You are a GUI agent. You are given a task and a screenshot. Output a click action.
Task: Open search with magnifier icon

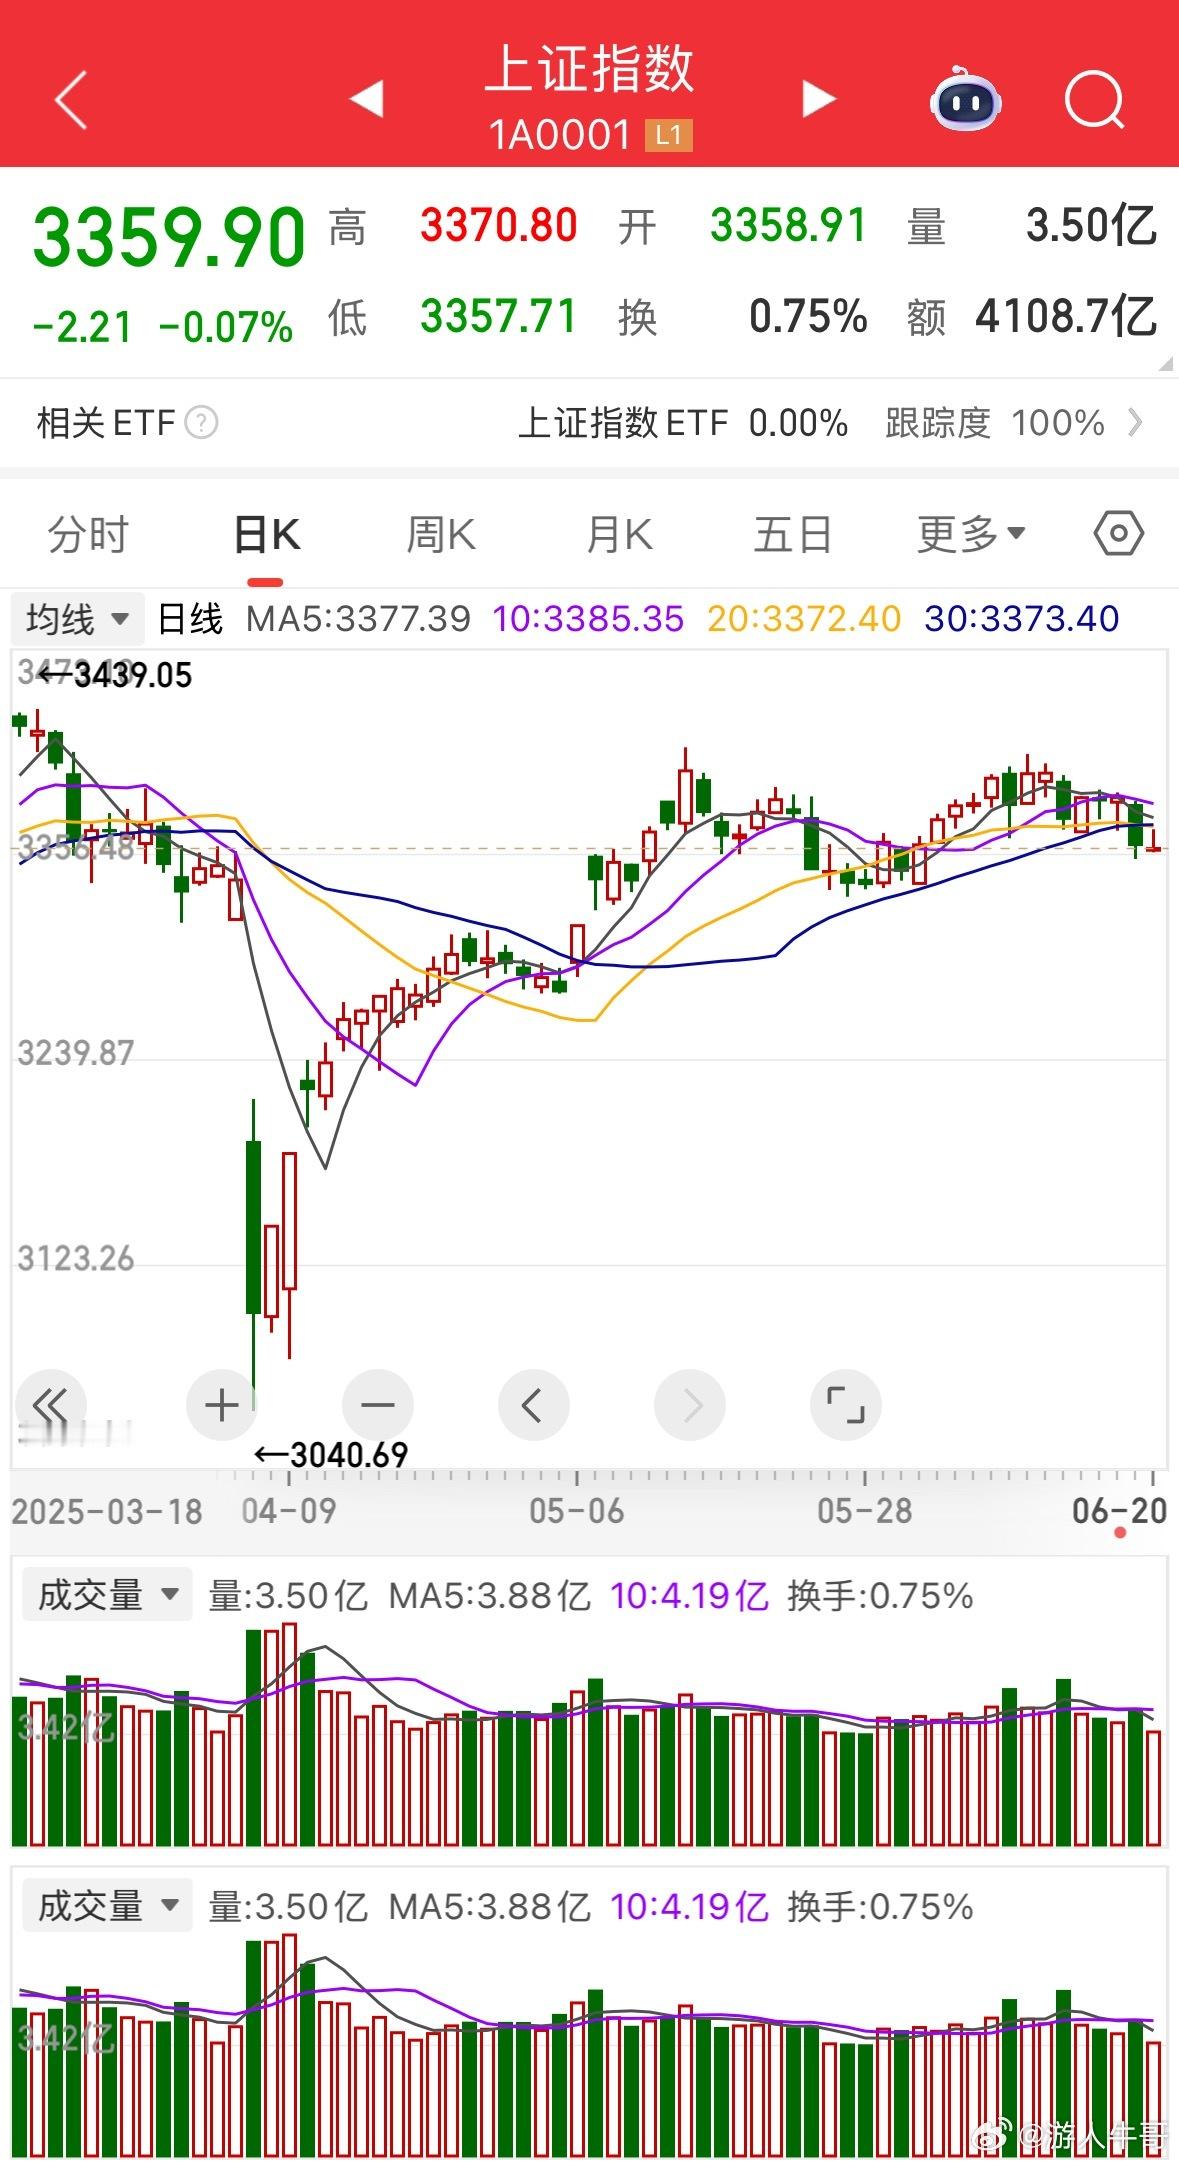[x=1095, y=99]
